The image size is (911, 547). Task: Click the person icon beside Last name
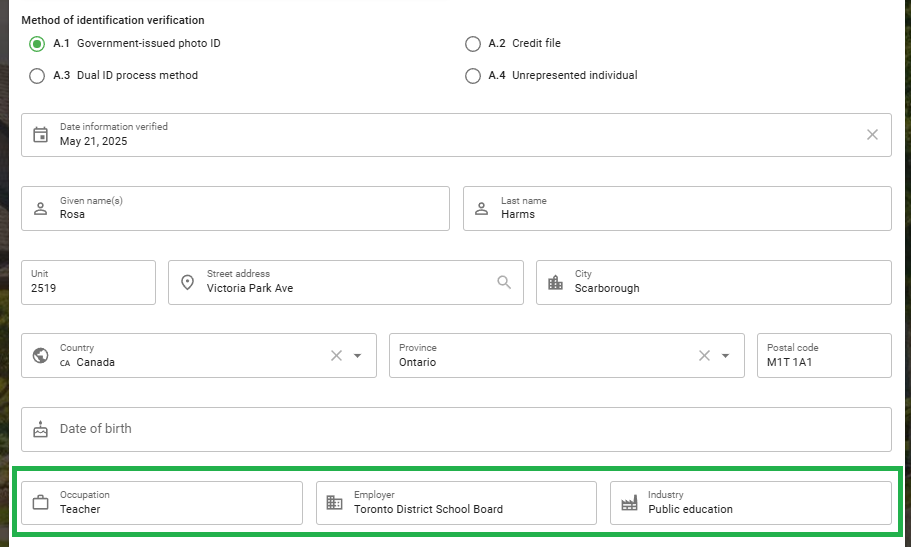click(x=482, y=209)
